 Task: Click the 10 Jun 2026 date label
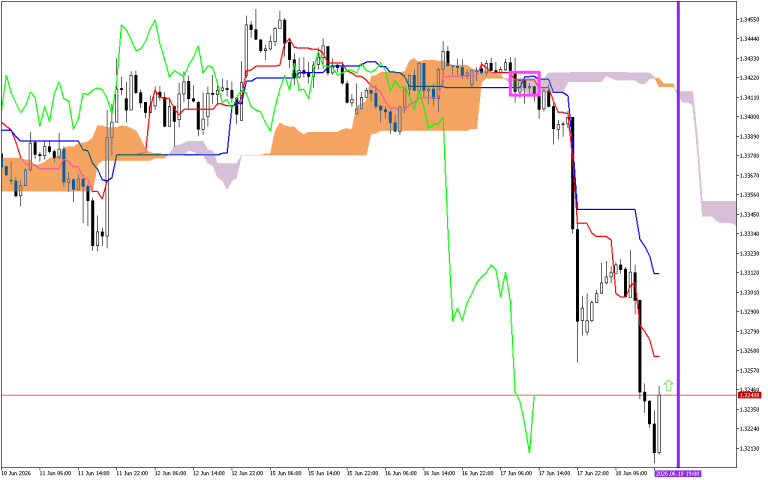(16, 473)
